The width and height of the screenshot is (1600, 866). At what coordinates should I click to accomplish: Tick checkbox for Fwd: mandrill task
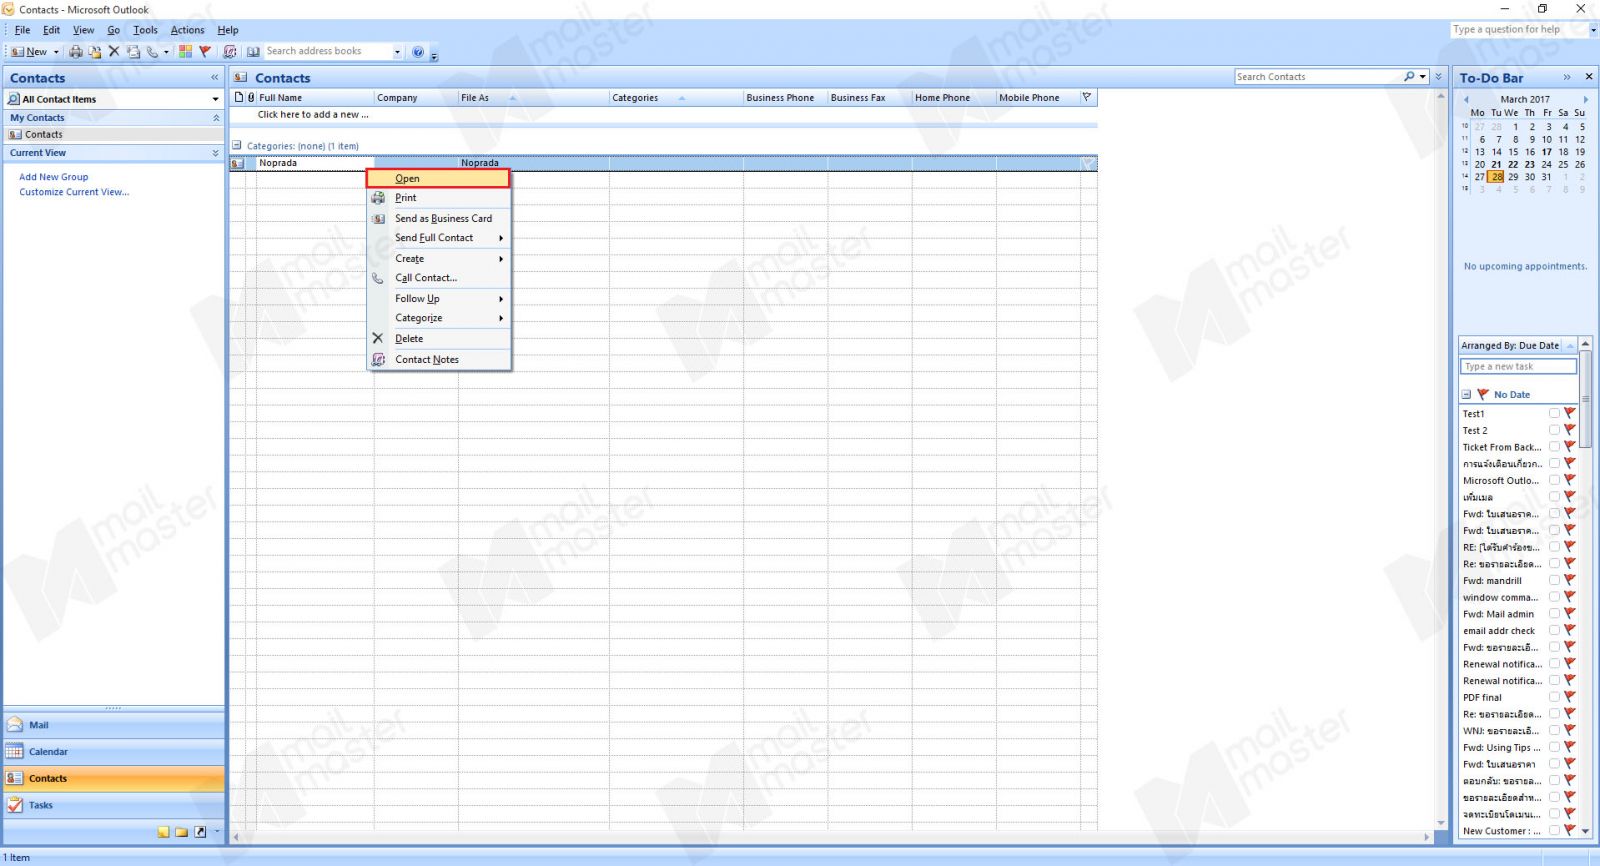click(x=1554, y=580)
